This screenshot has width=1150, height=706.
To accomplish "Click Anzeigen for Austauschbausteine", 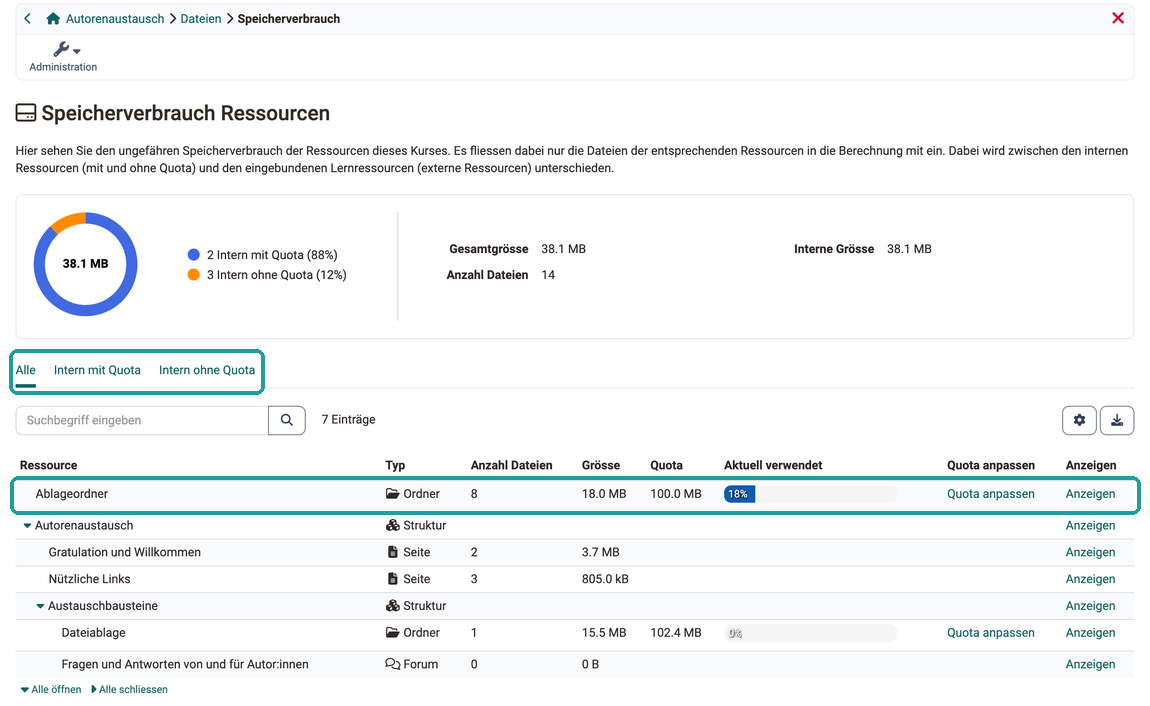I will point(1090,606).
